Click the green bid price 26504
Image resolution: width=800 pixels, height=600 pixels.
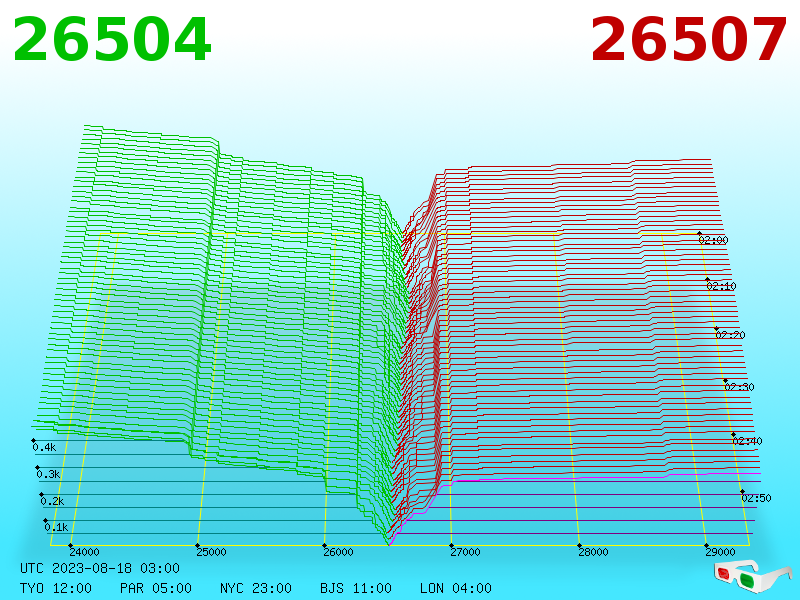(112, 39)
